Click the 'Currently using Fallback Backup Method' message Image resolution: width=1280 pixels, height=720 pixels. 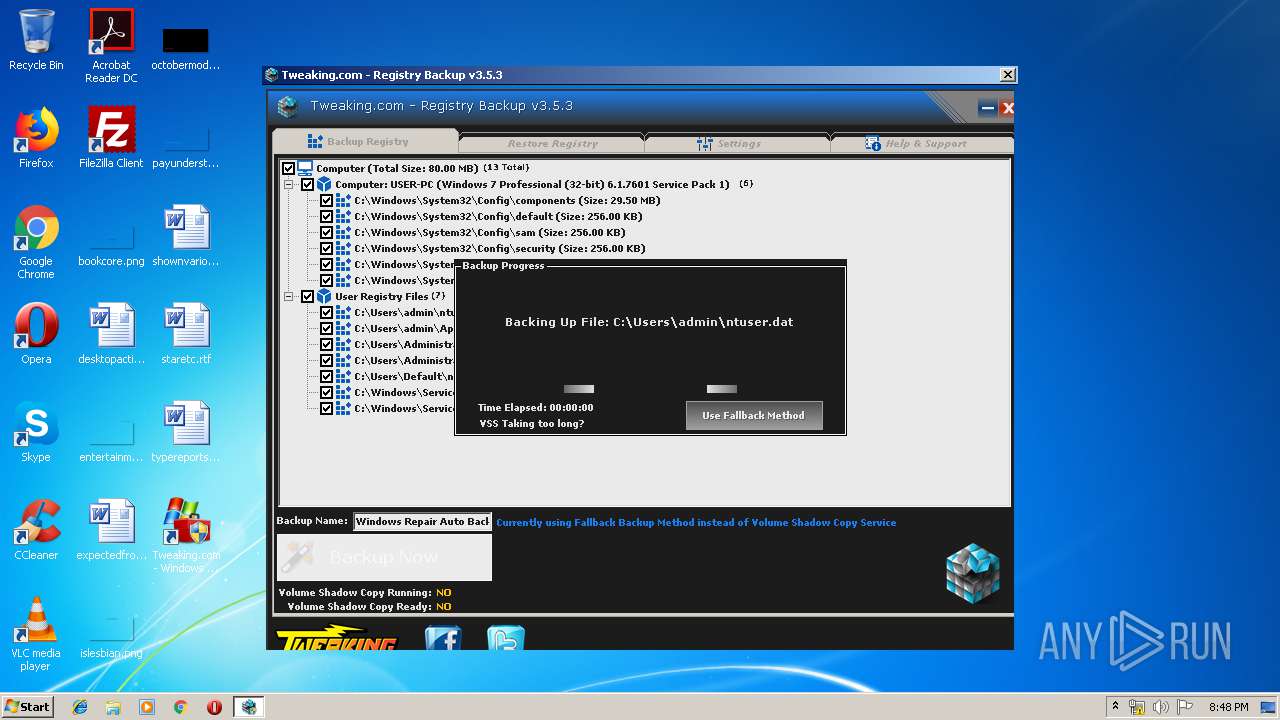(x=696, y=522)
